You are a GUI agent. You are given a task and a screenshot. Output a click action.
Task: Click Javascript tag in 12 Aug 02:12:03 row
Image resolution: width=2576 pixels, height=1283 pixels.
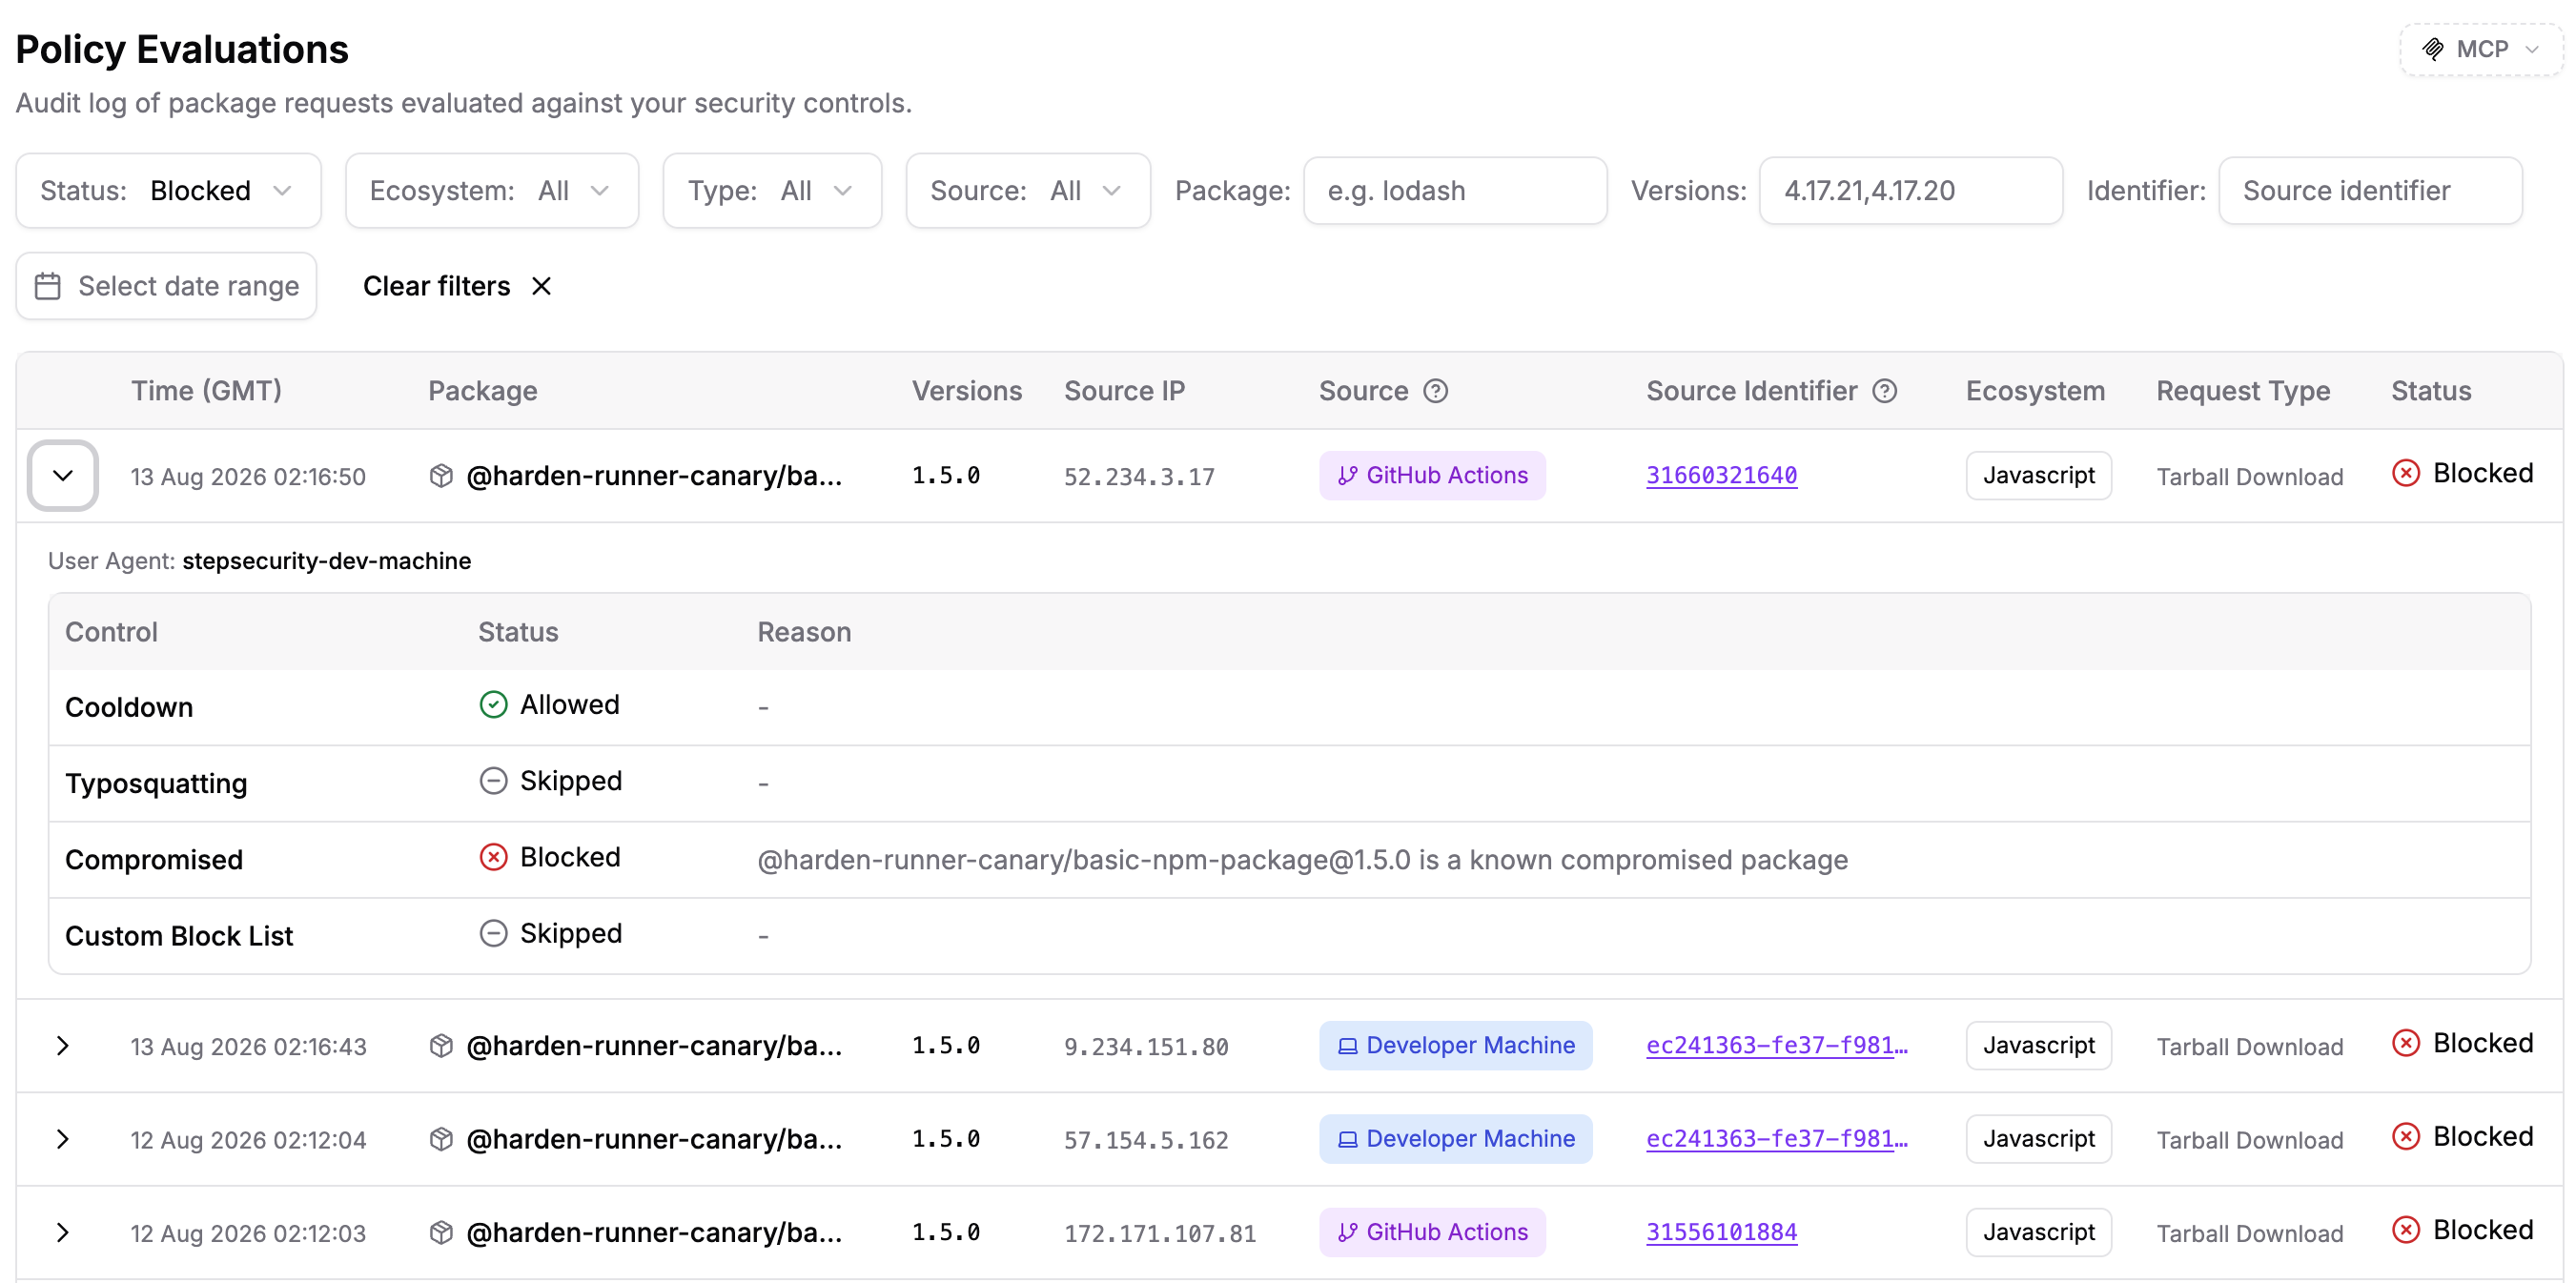(x=2038, y=1232)
